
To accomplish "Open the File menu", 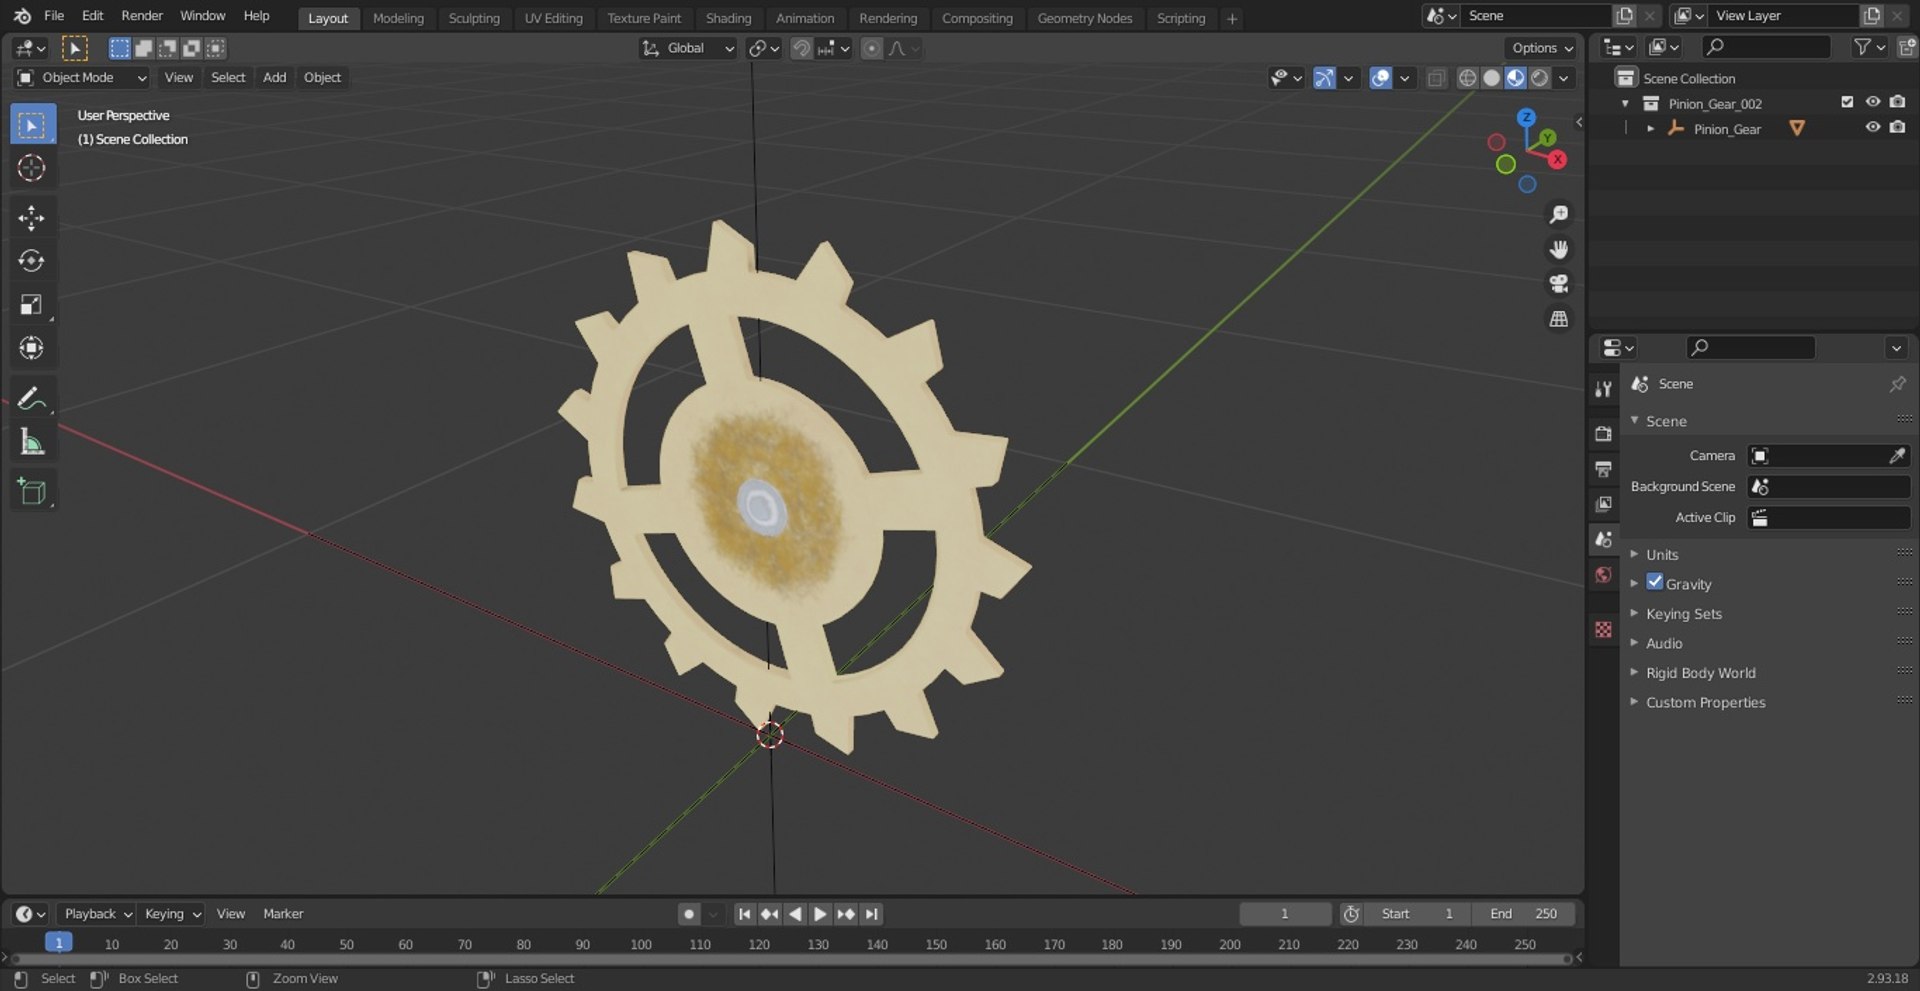I will click(x=54, y=16).
